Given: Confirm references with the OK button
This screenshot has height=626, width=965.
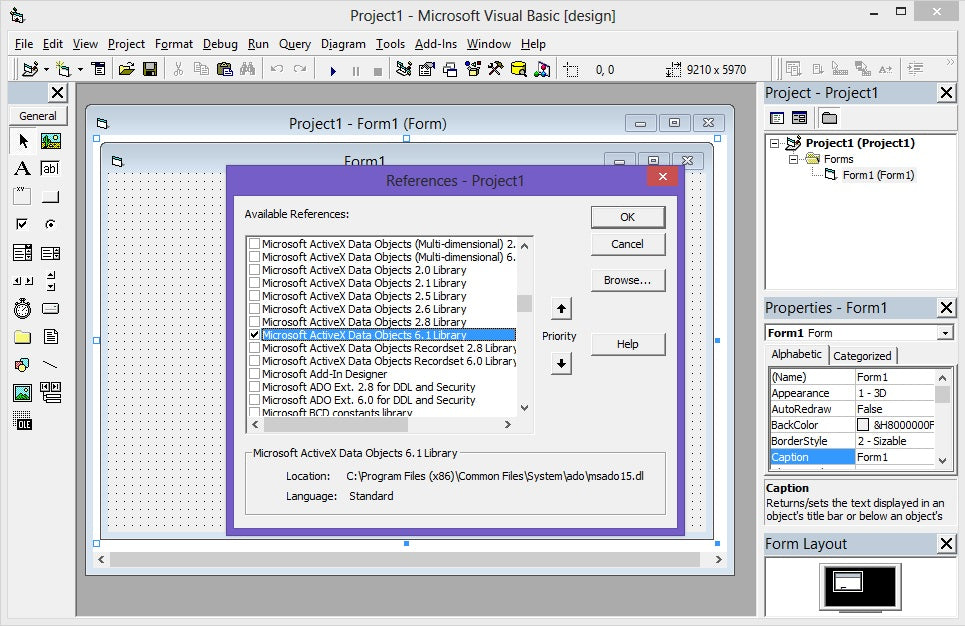Looking at the screenshot, I should [x=627, y=217].
